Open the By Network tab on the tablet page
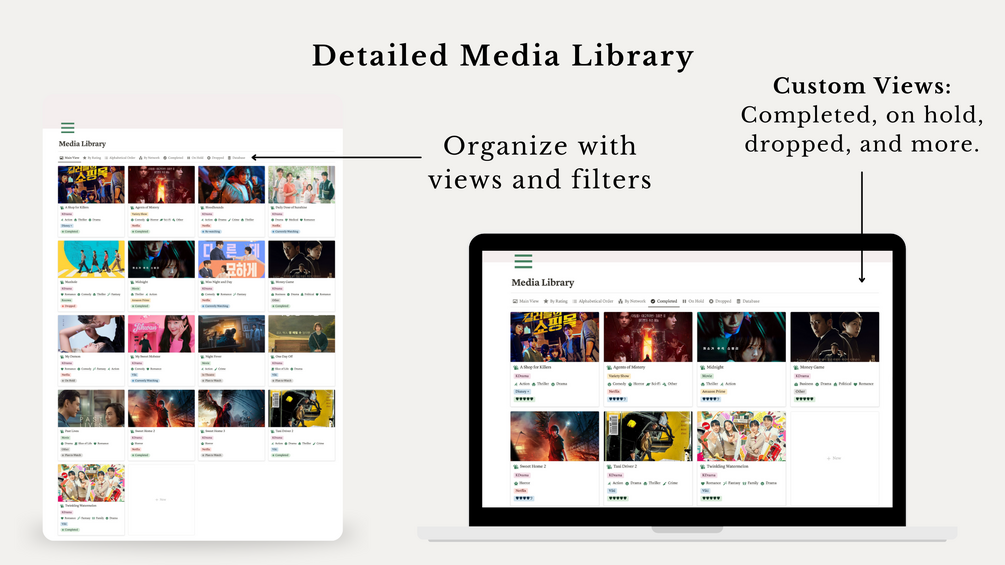Image resolution: width=1005 pixels, height=565 pixels. [149, 158]
